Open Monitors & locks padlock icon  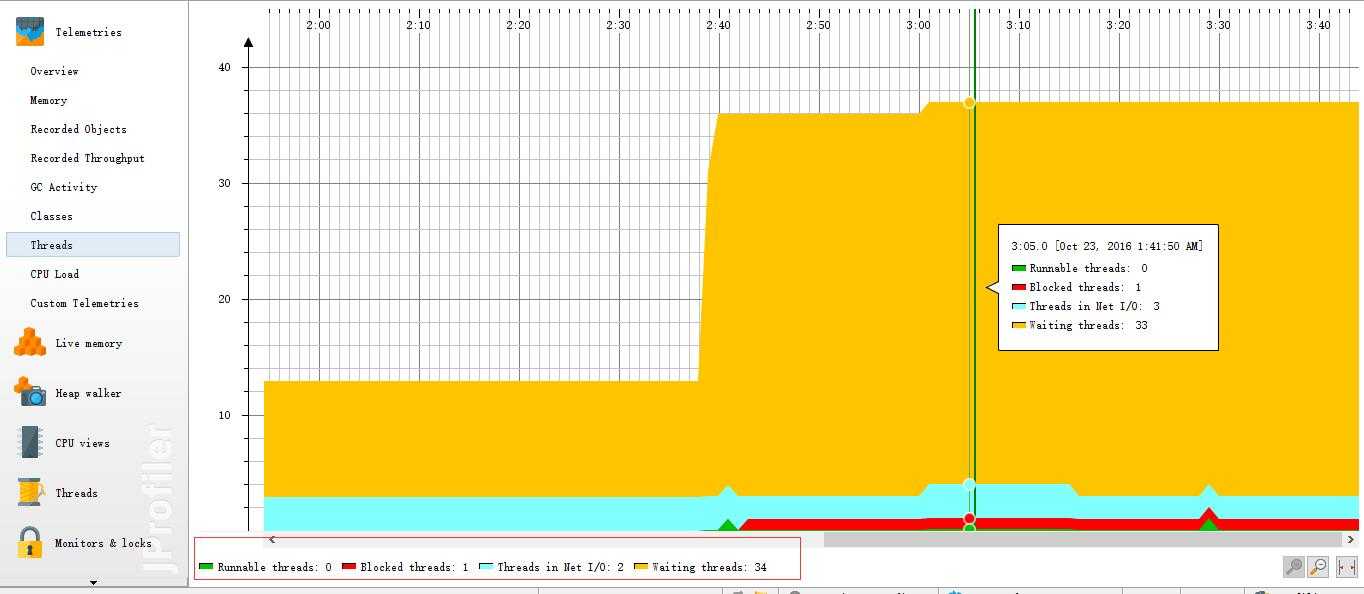coord(30,543)
